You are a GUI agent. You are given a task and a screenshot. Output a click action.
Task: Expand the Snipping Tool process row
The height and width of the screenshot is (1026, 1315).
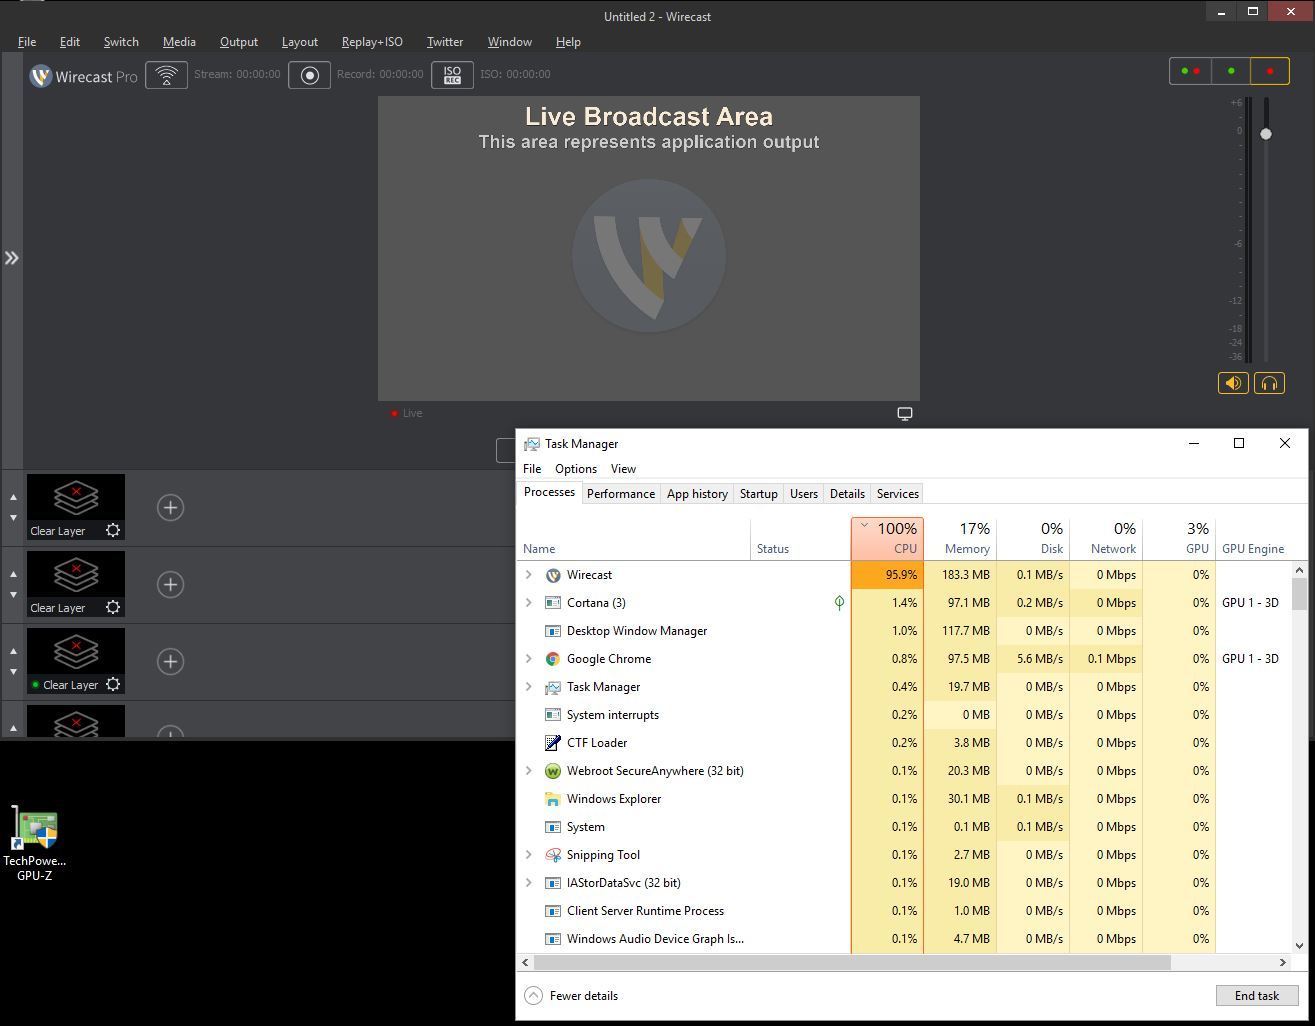(x=528, y=855)
